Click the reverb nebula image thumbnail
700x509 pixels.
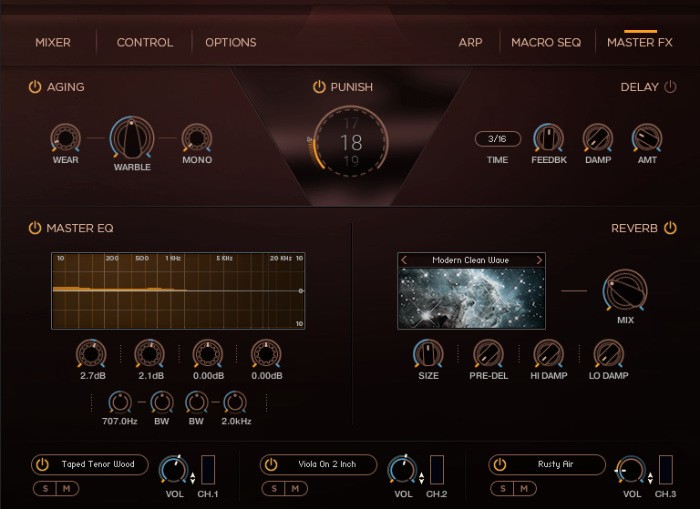(x=471, y=297)
